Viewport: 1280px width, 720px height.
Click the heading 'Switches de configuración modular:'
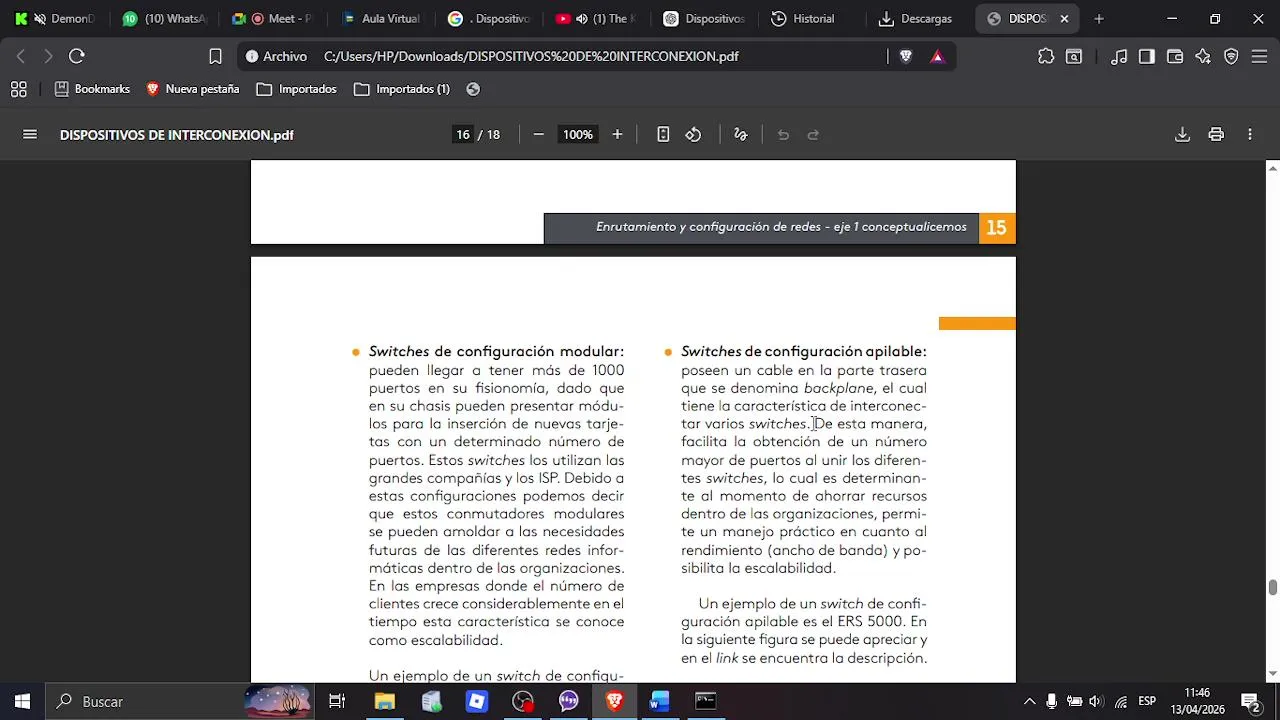(496, 352)
